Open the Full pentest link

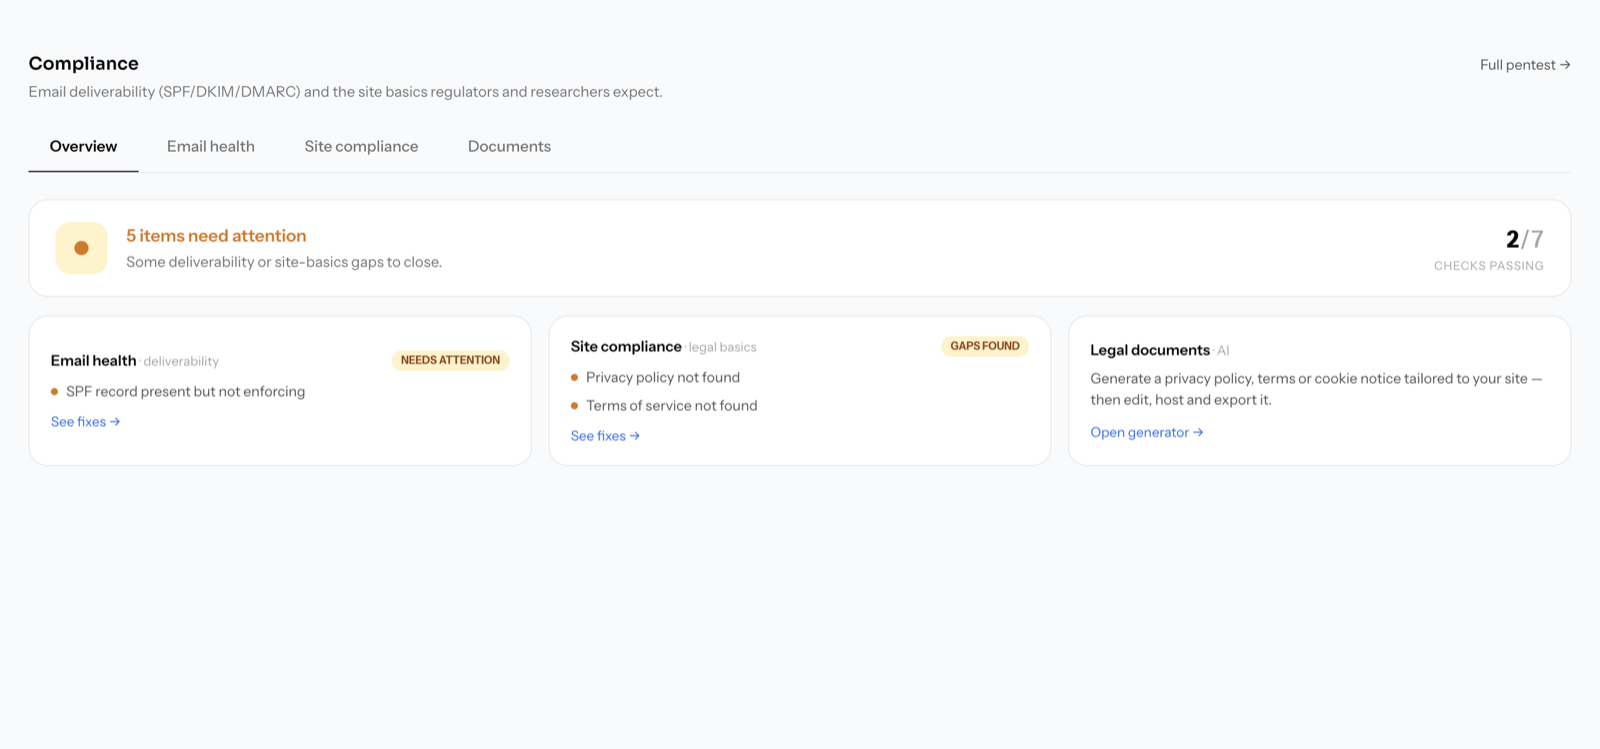pos(1525,65)
